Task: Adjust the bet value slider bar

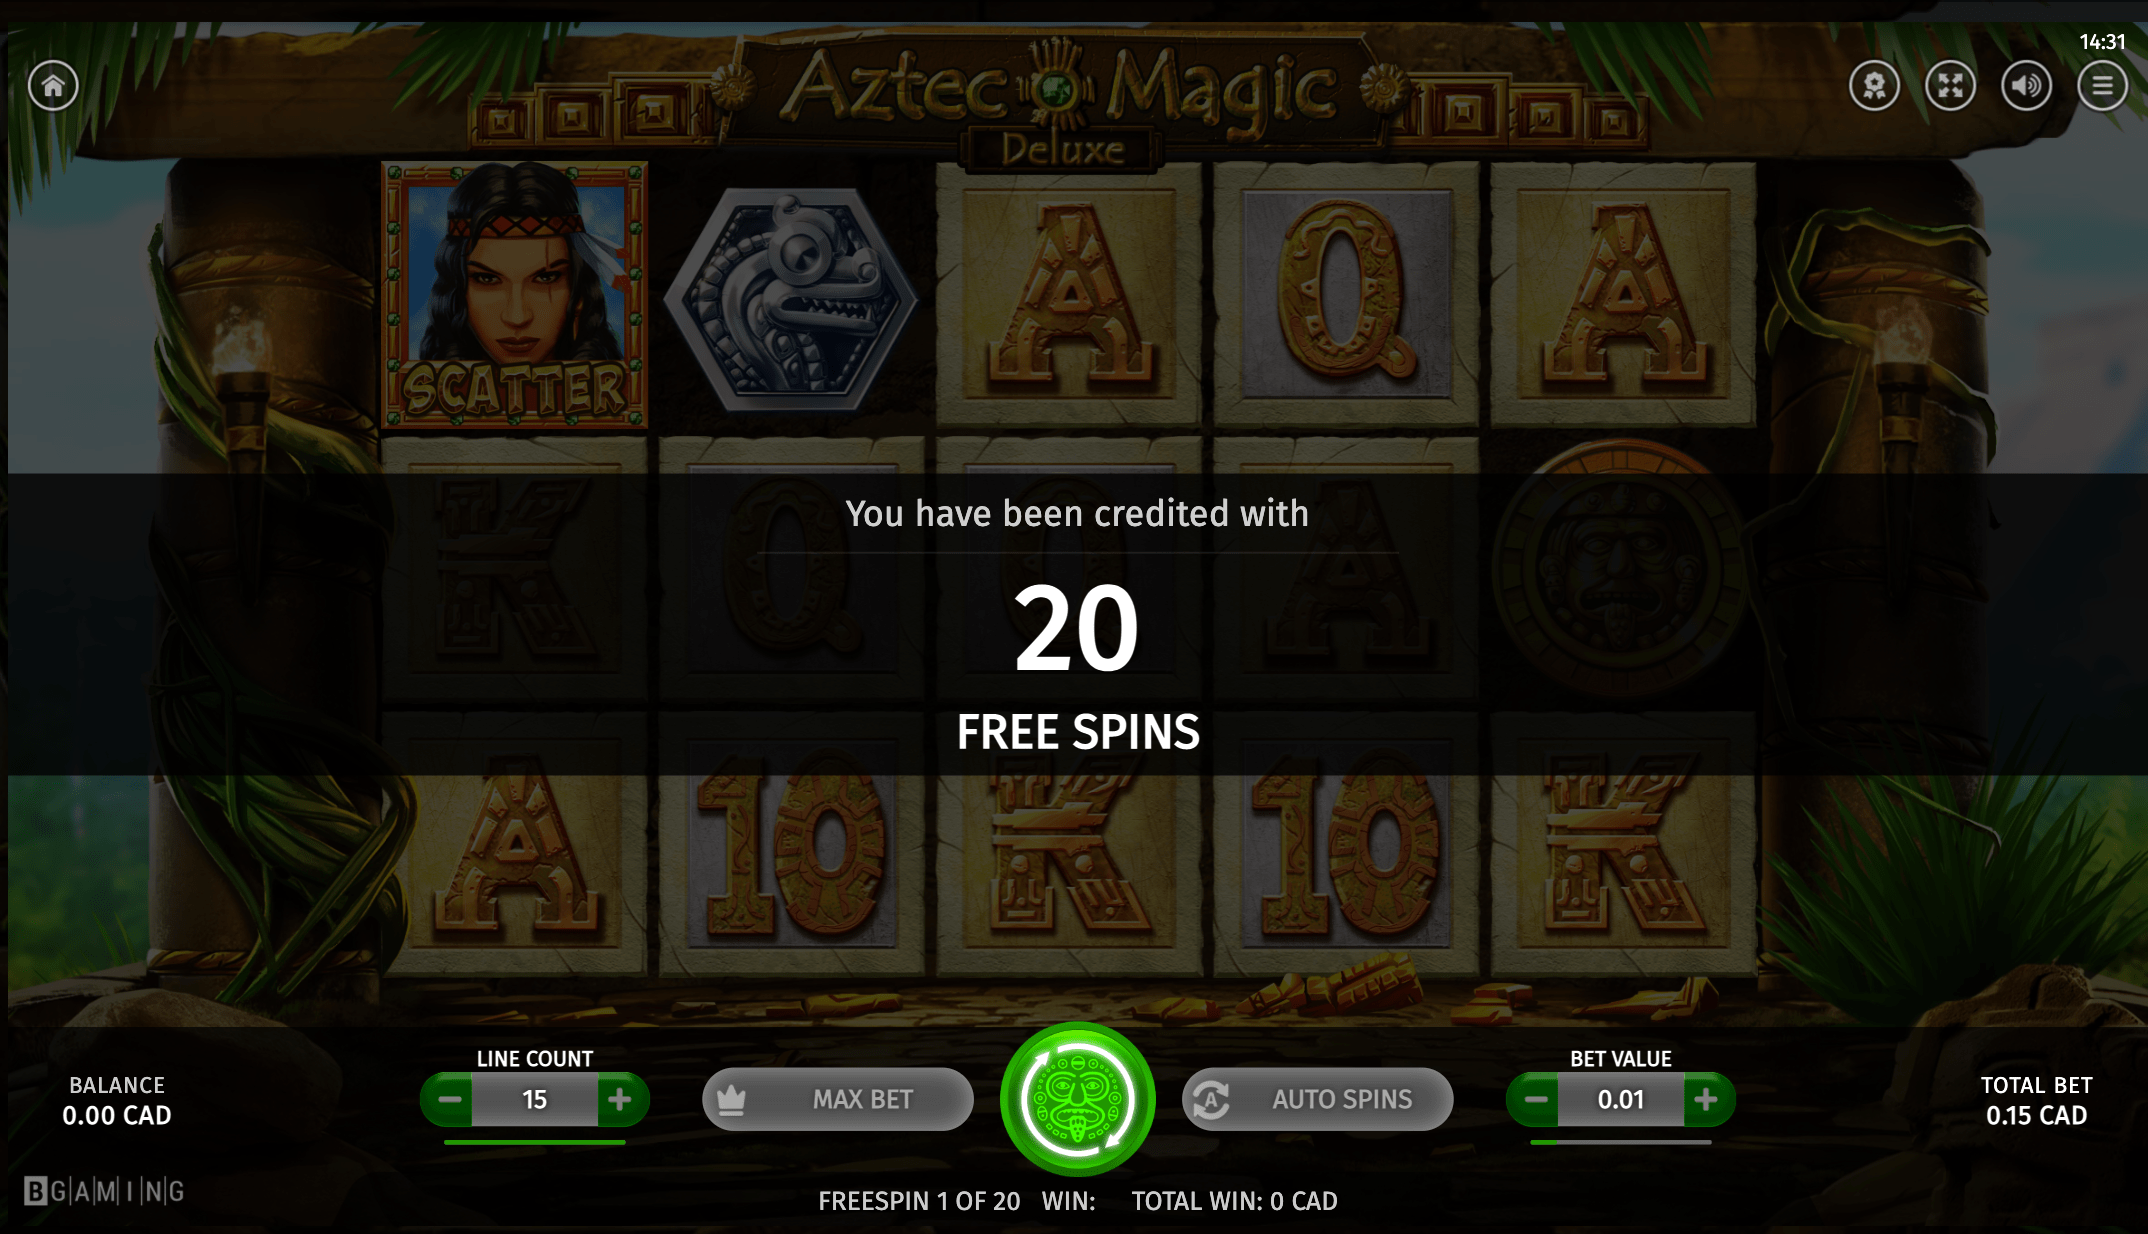Action: pyautogui.click(x=1621, y=1142)
